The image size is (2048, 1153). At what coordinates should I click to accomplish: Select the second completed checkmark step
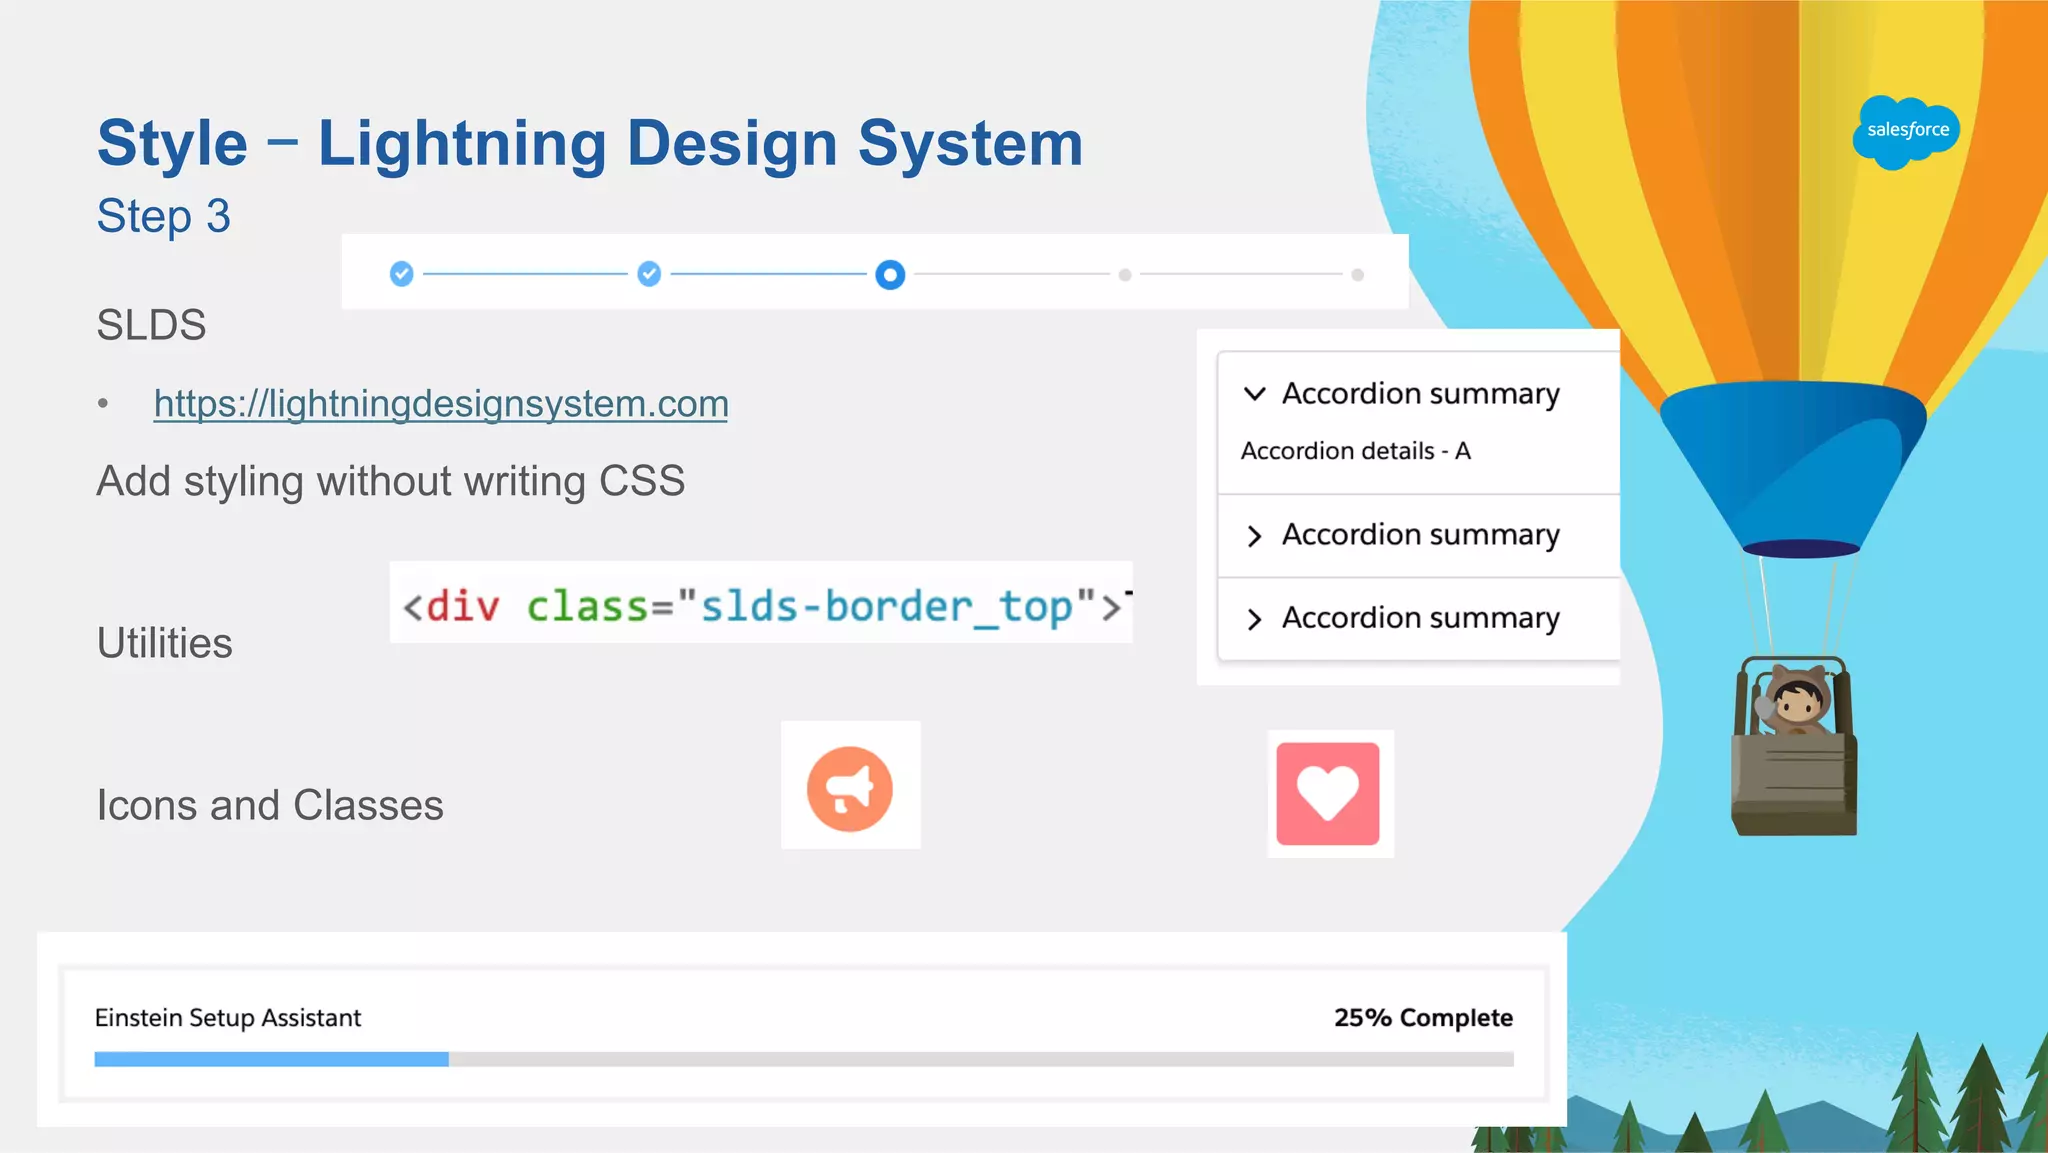coord(649,274)
